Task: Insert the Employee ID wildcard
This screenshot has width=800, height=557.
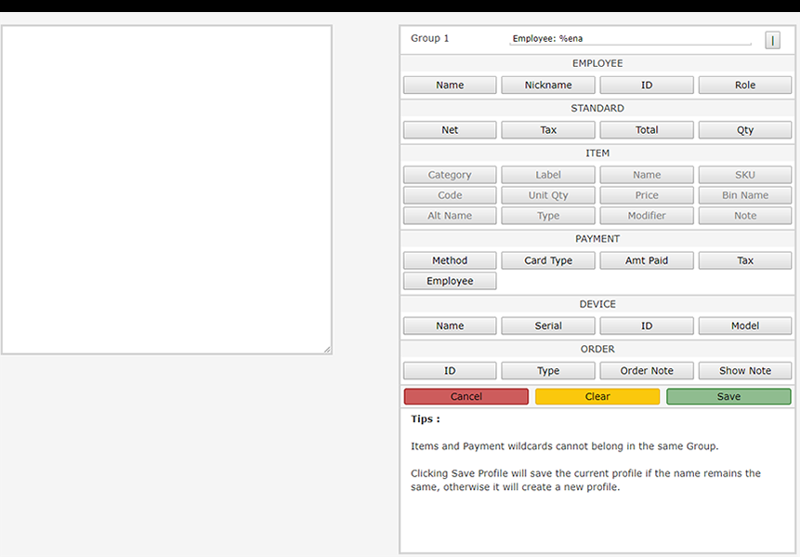Action: [x=646, y=85]
